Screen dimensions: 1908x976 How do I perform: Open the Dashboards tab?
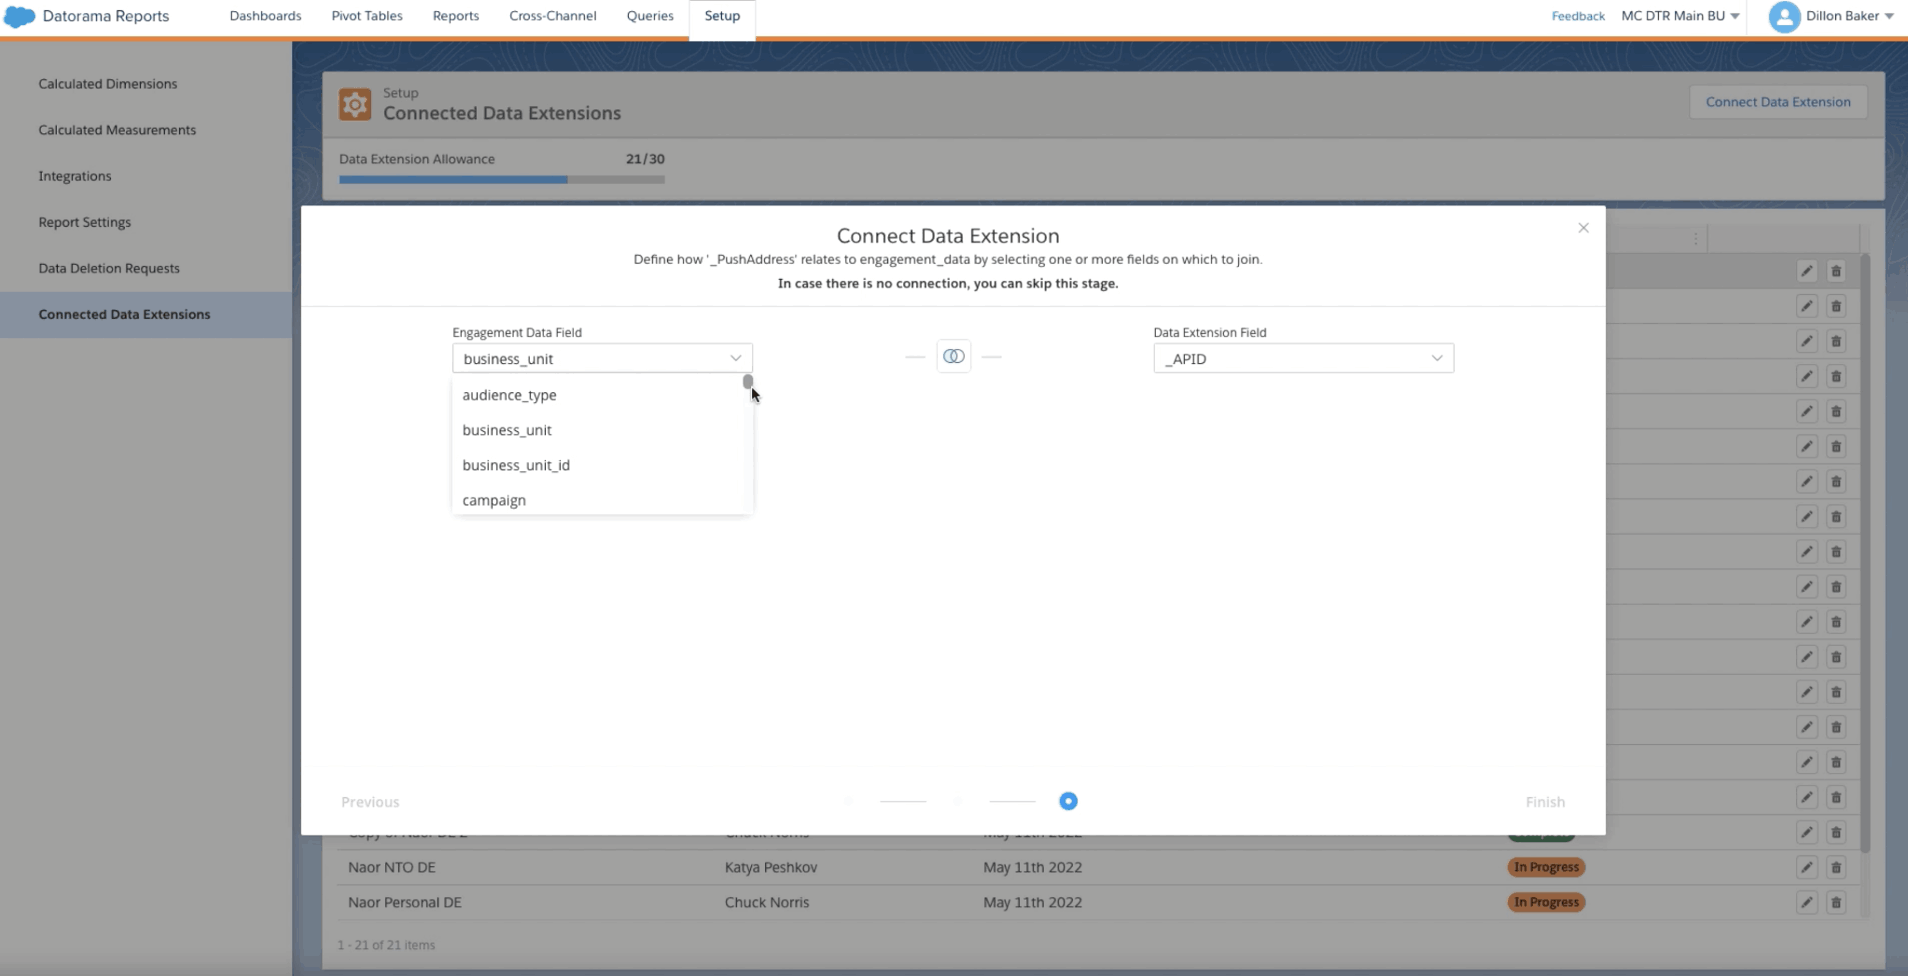265,16
